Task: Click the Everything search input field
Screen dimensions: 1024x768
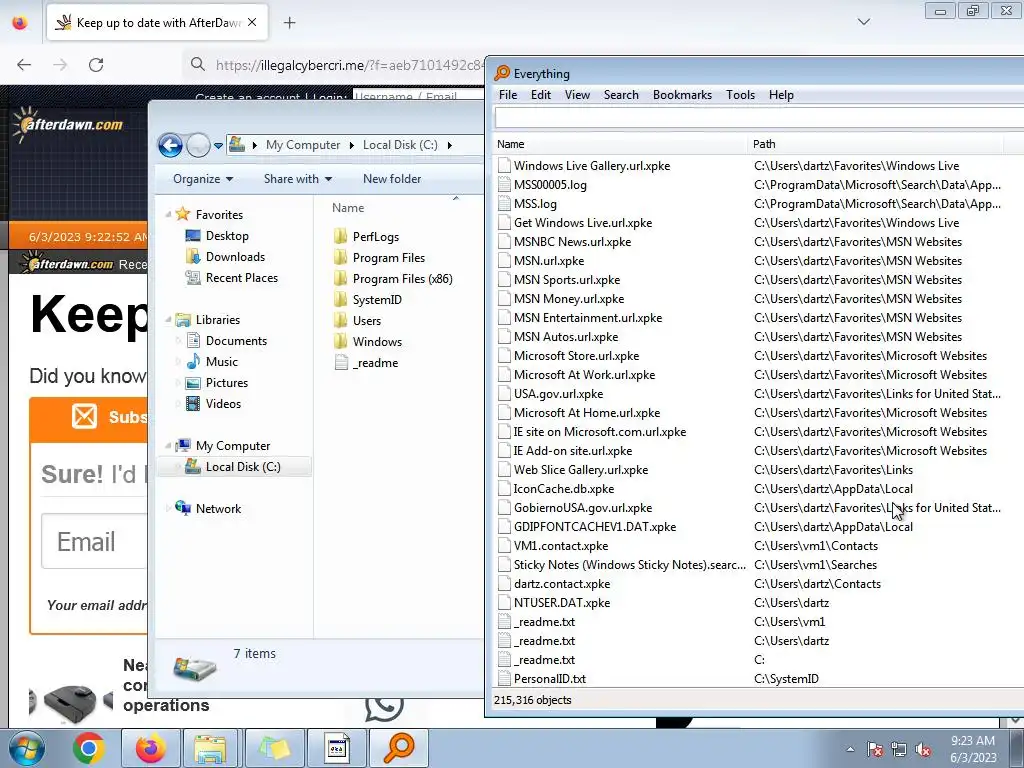Action: coord(759,118)
